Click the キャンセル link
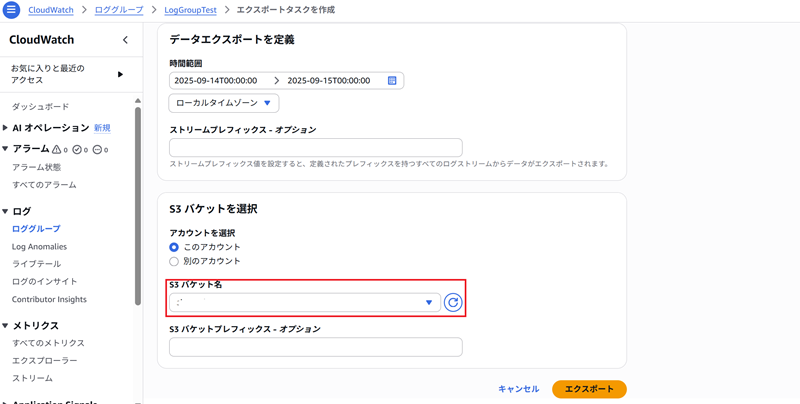Image resolution: width=800 pixels, height=404 pixels. coord(518,389)
